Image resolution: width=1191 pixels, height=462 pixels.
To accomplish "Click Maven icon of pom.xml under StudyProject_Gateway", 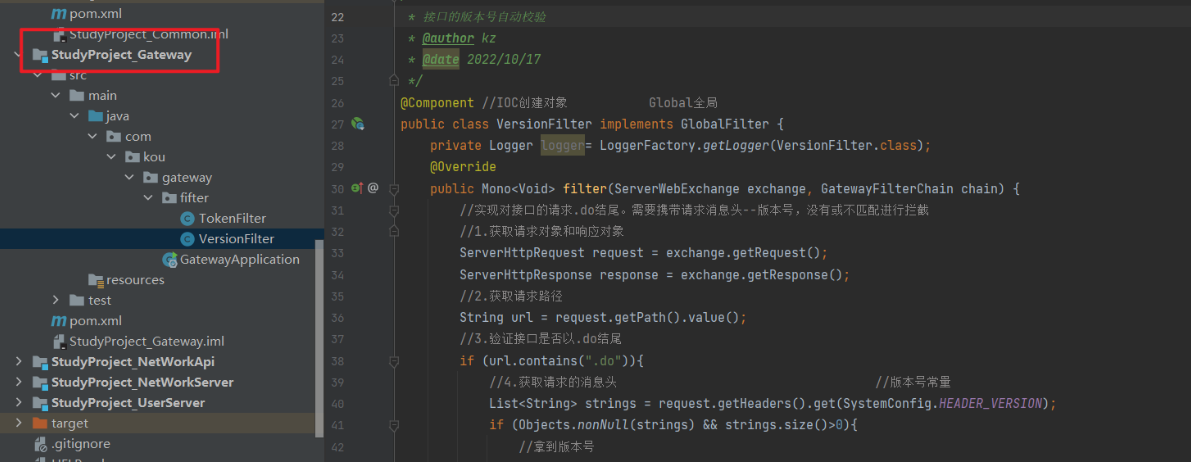I will [58, 321].
